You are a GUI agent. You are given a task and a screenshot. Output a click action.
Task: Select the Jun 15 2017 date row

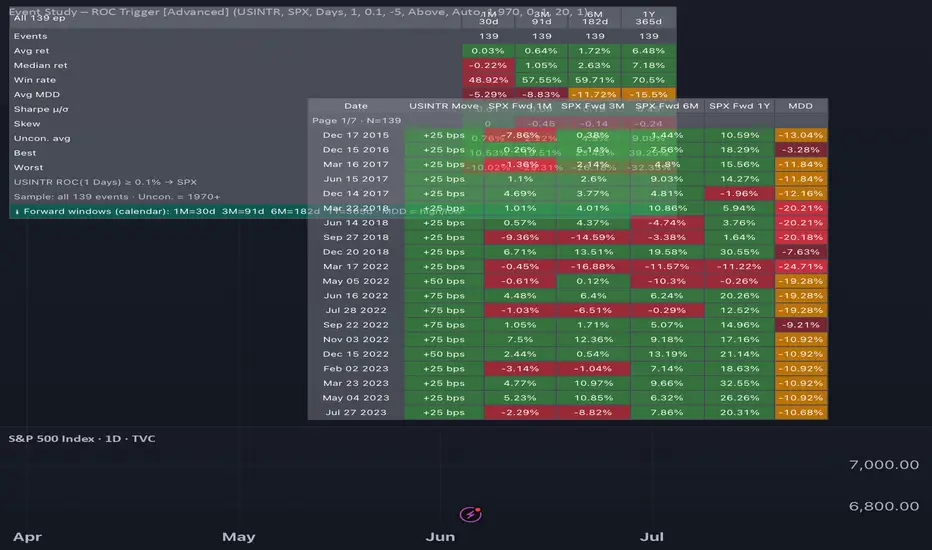pos(355,179)
